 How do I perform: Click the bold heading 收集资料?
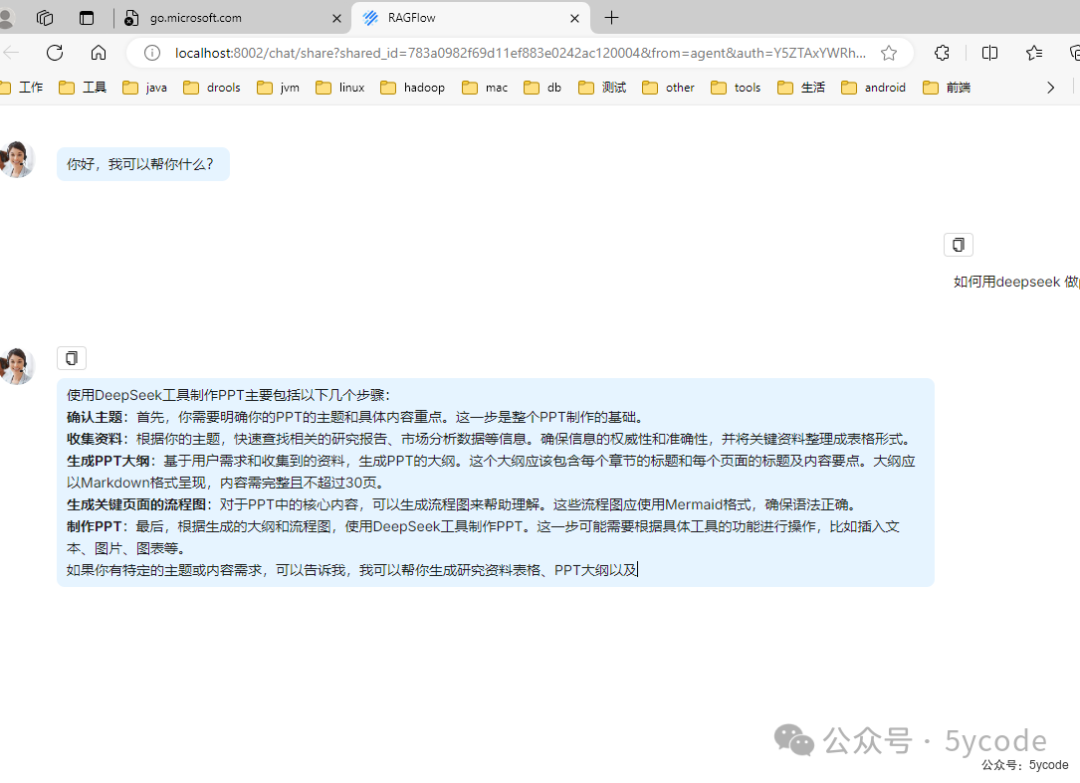click(x=94, y=439)
